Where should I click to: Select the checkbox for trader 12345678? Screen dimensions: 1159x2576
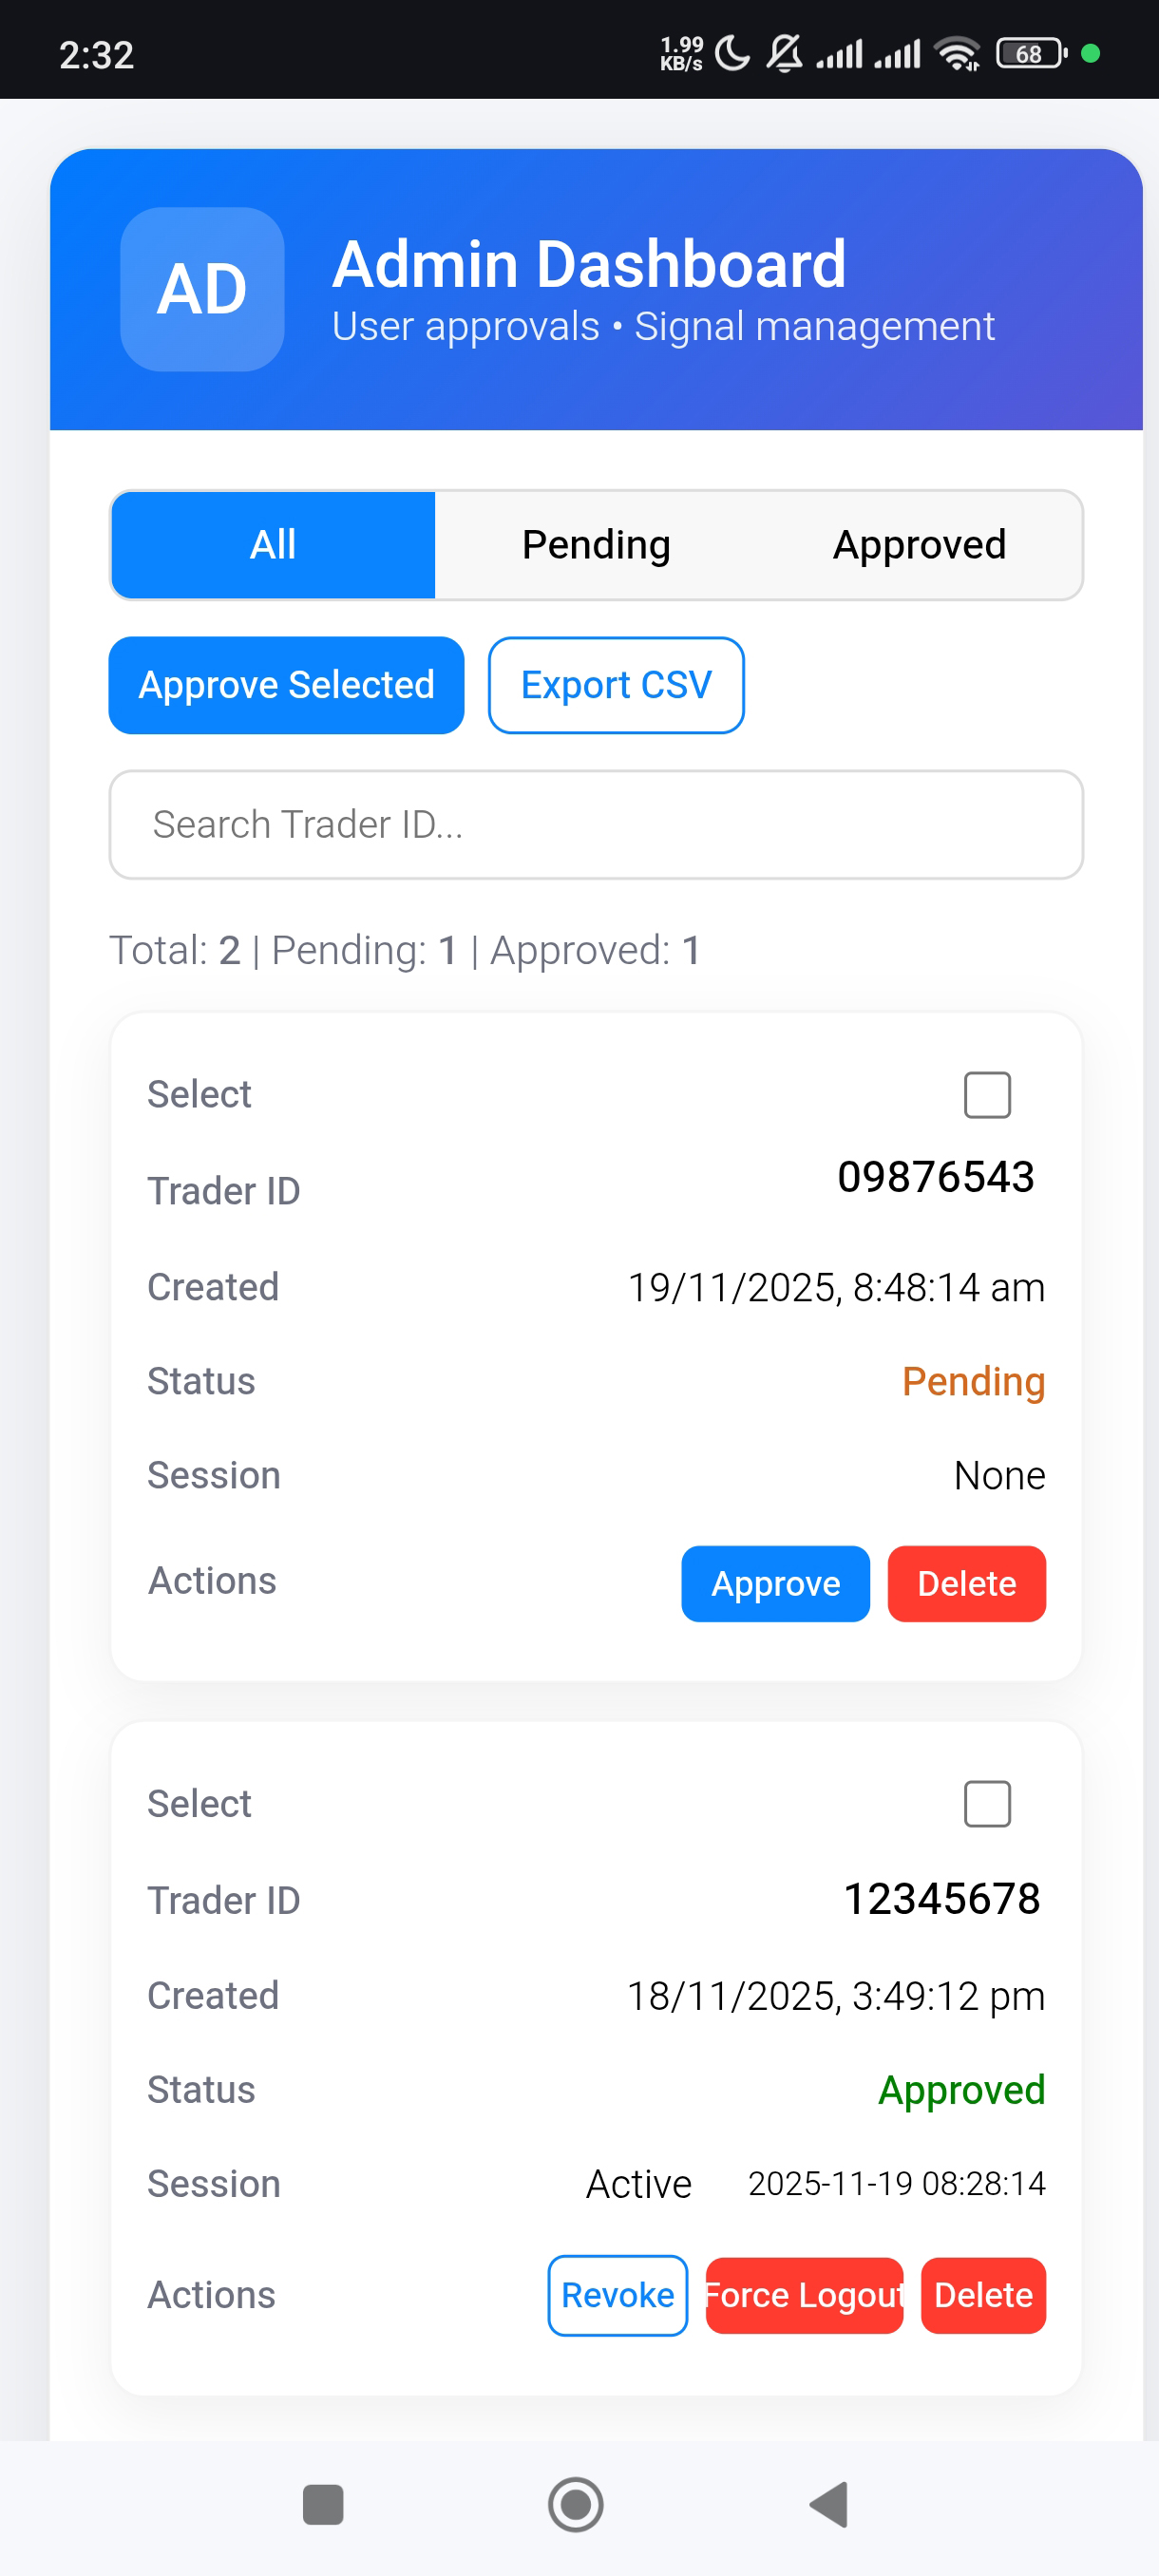(986, 1803)
